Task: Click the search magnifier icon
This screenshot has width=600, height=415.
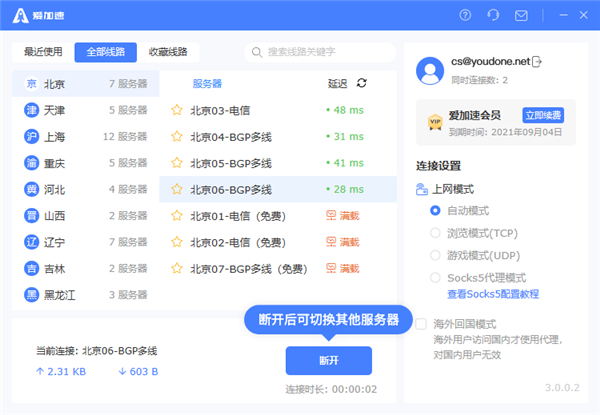Action: [257, 52]
